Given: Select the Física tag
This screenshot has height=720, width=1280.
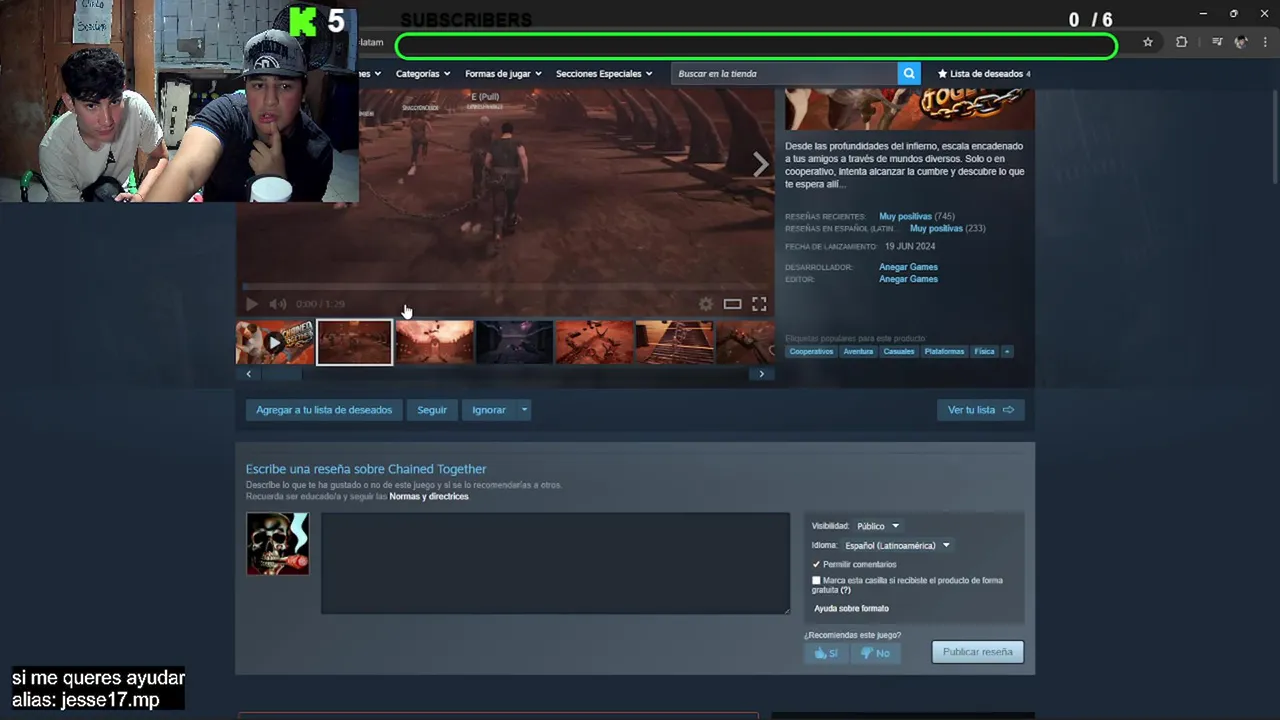Looking at the screenshot, I should pos(984,351).
